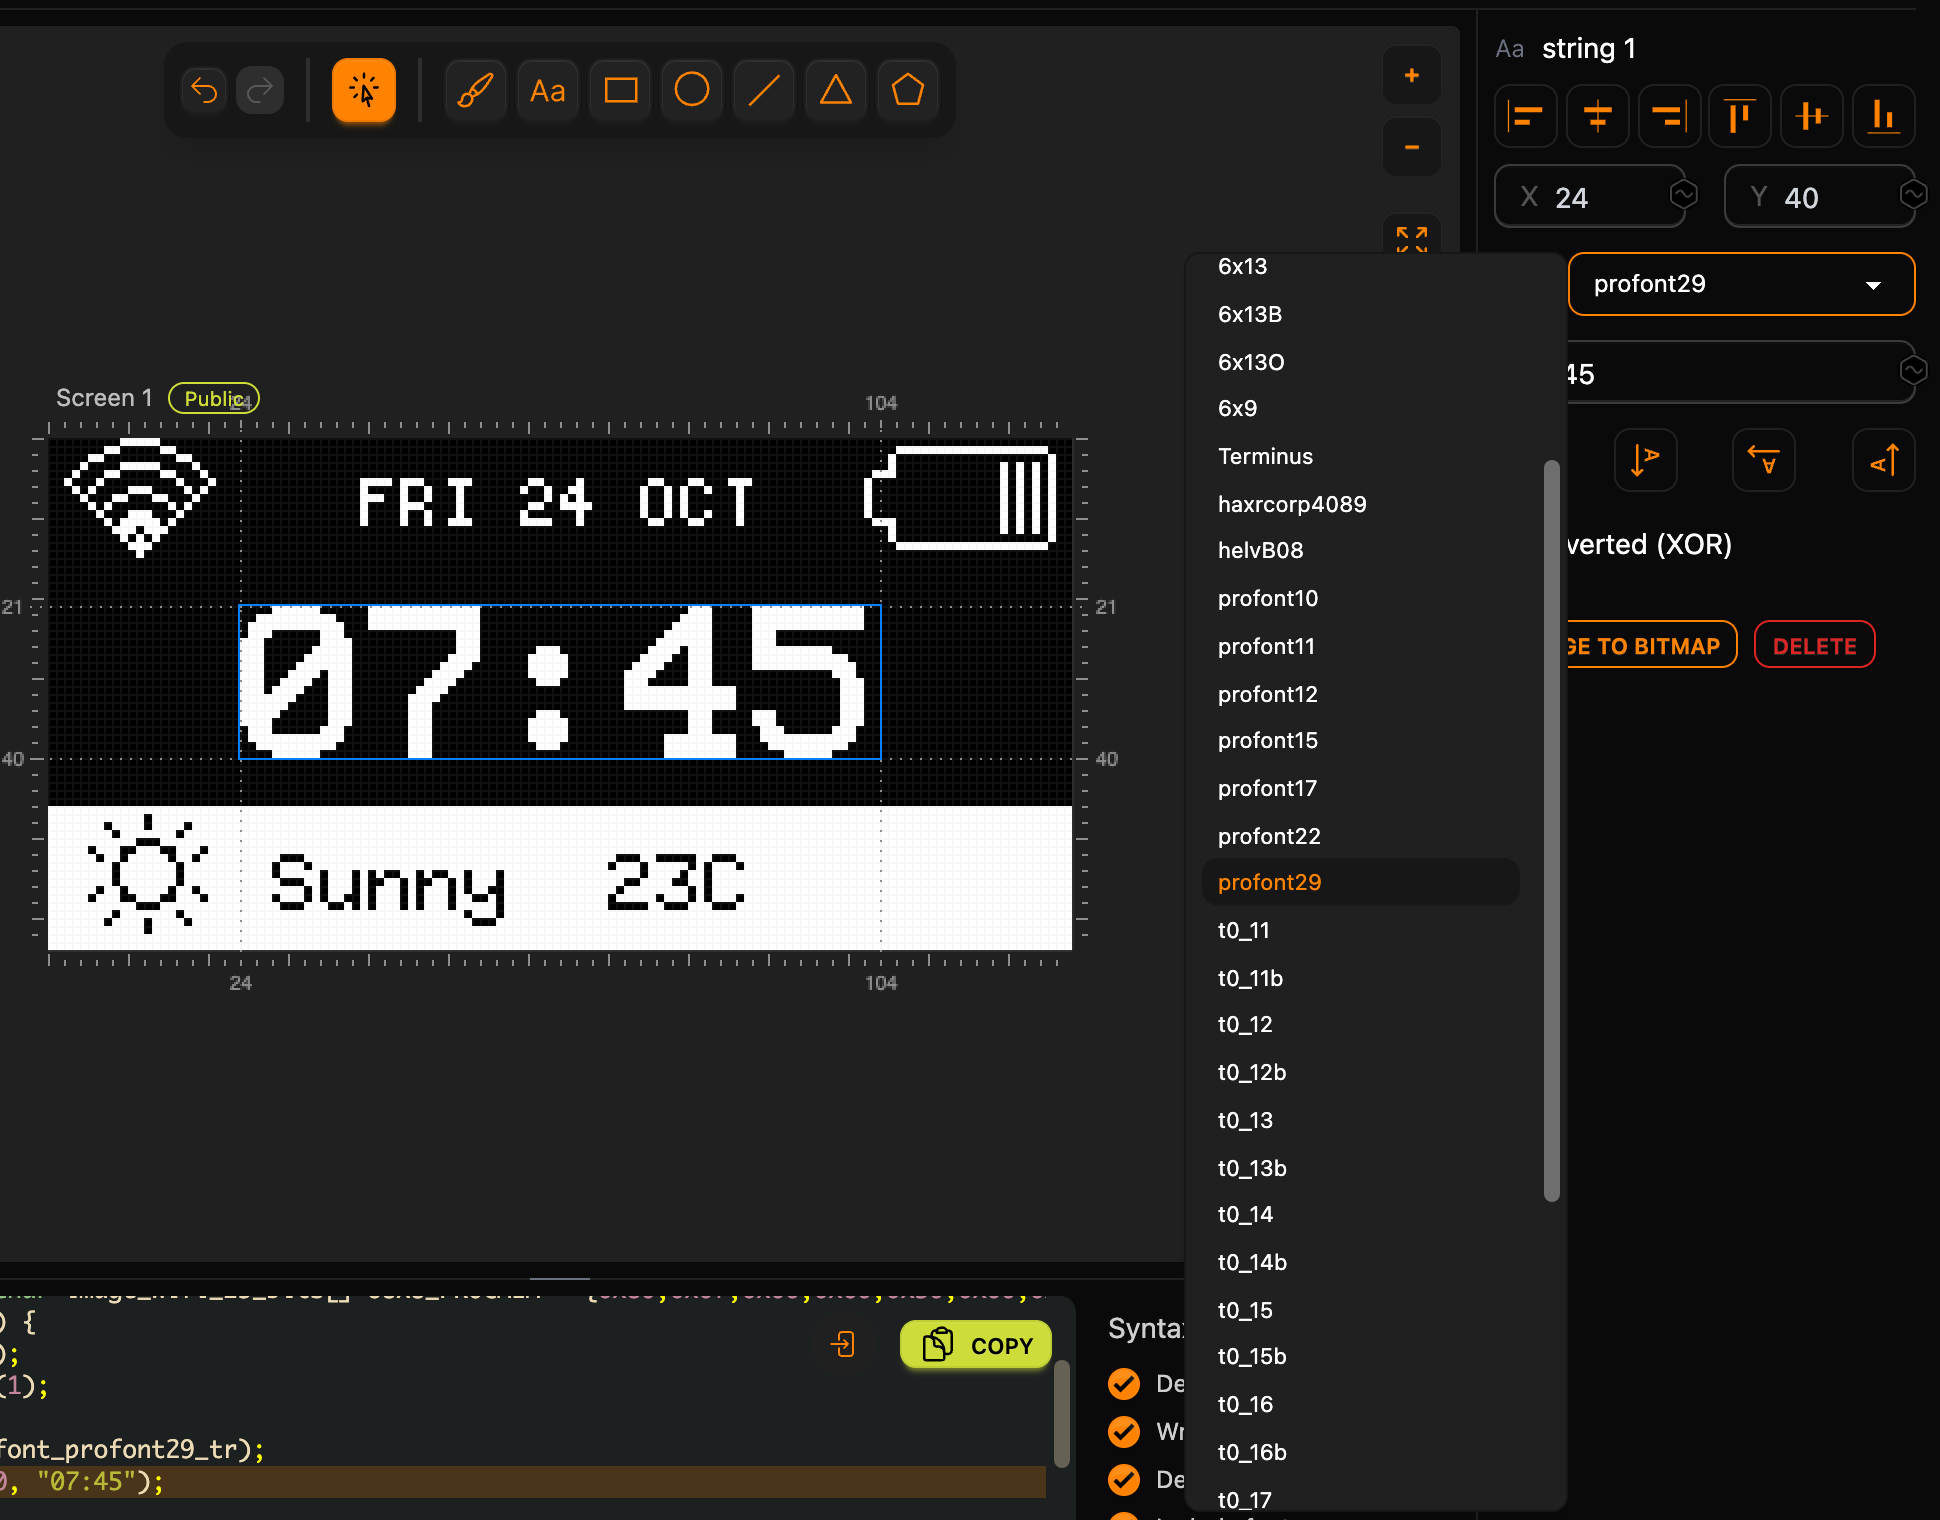The height and width of the screenshot is (1520, 1940).
Task: Click the Public badge next to Screen 1
Action: (x=214, y=398)
